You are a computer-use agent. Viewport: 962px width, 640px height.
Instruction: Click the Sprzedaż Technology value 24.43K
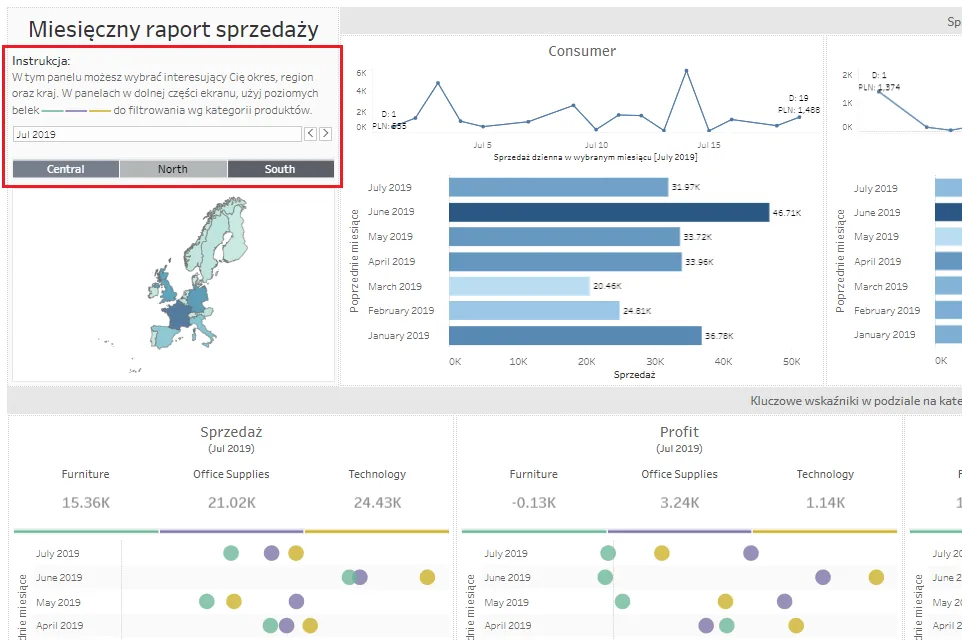[377, 503]
